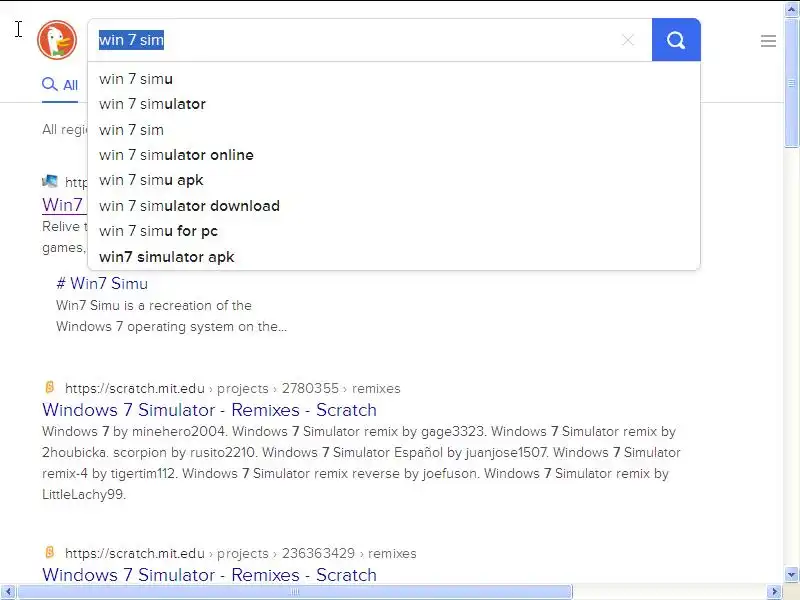800x600 pixels.
Task: Click Scratch favicon beside project 236363429 URL
Action: tap(49, 552)
